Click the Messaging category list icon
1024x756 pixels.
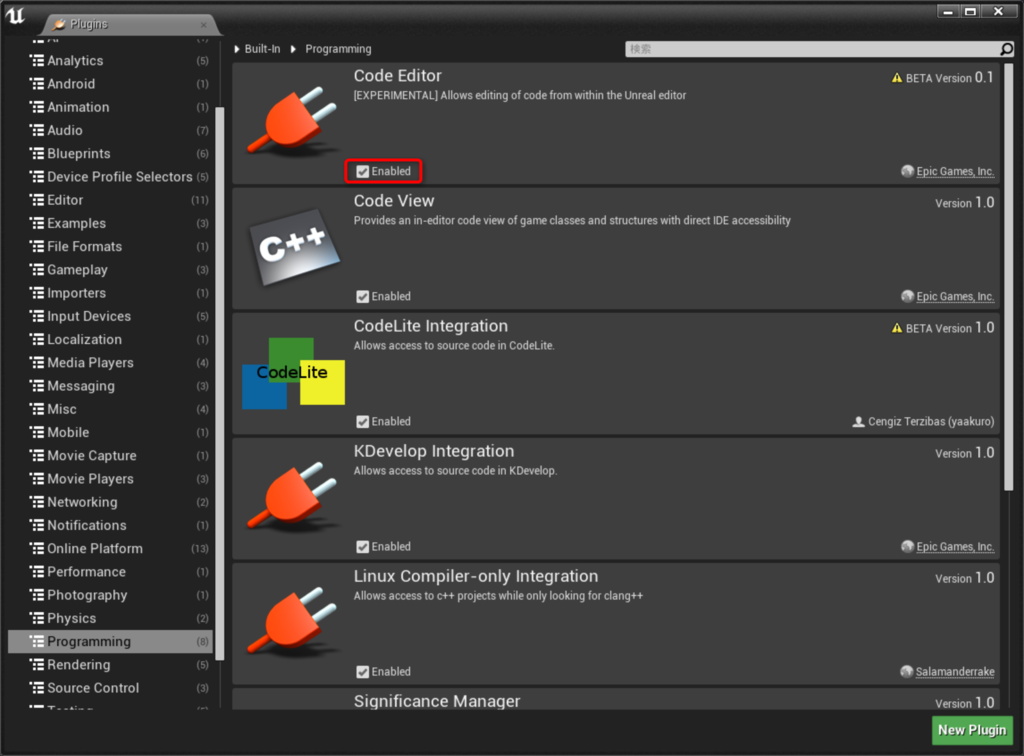[x=37, y=386]
